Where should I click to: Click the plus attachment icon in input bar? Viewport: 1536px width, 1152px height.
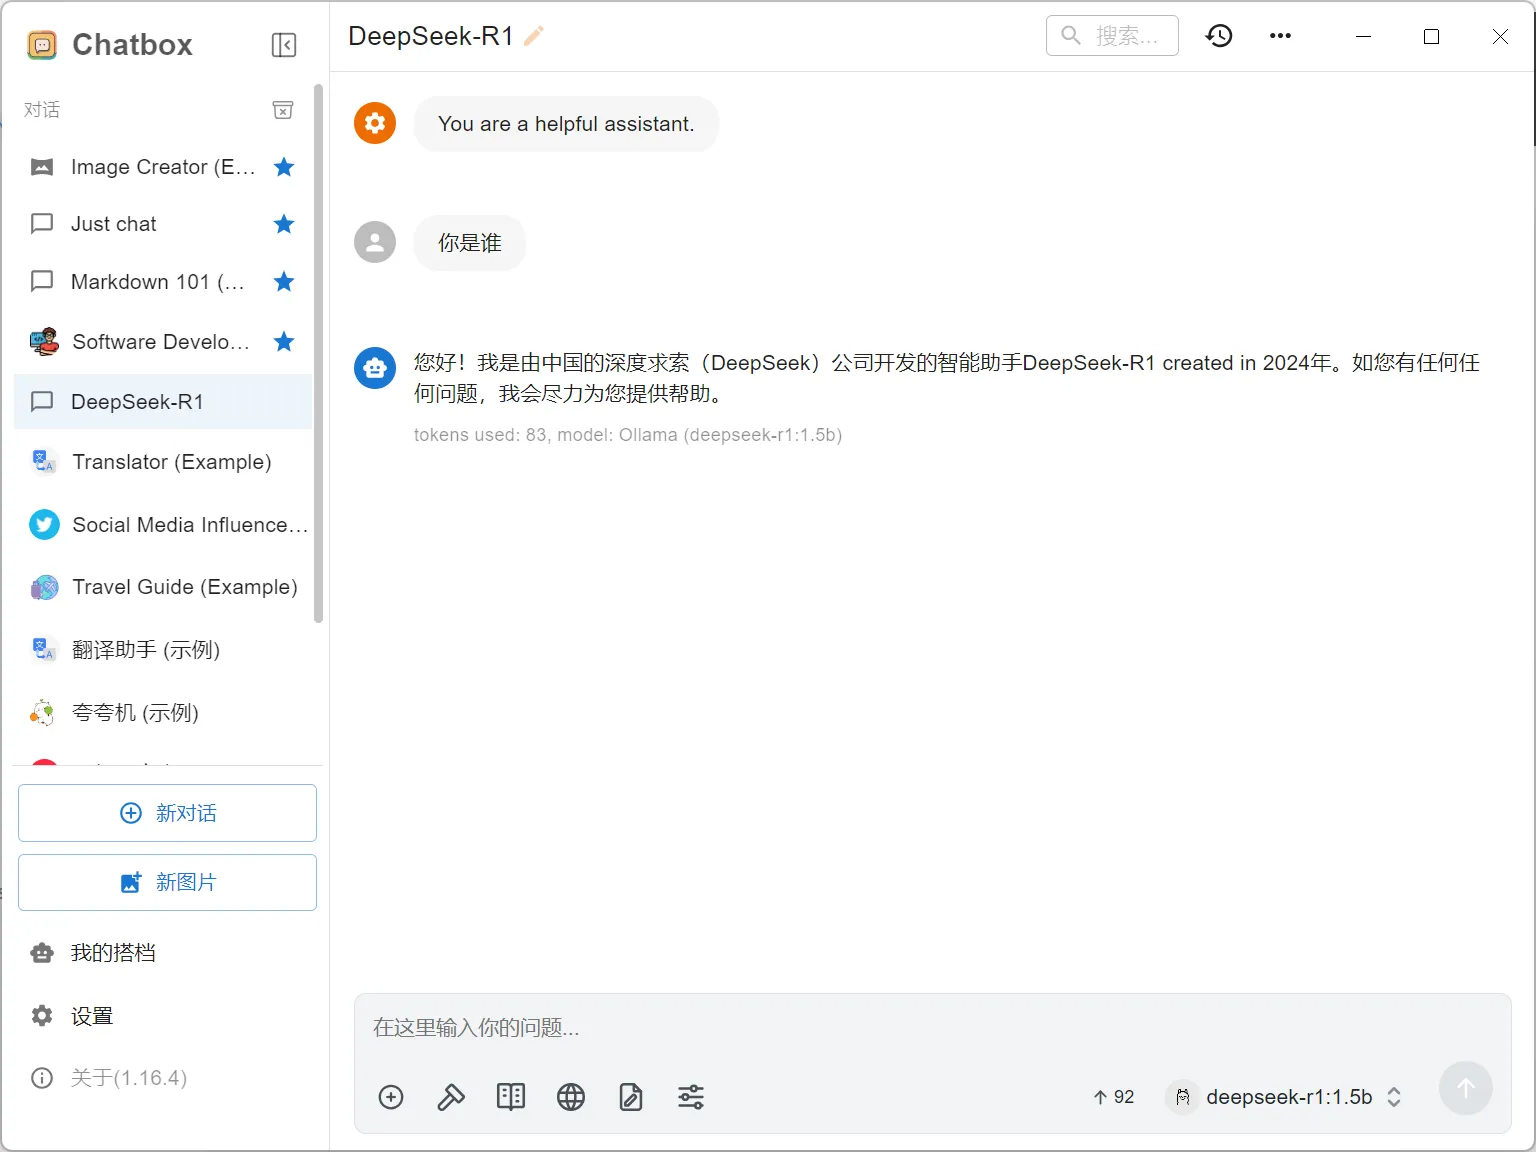point(391,1097)
